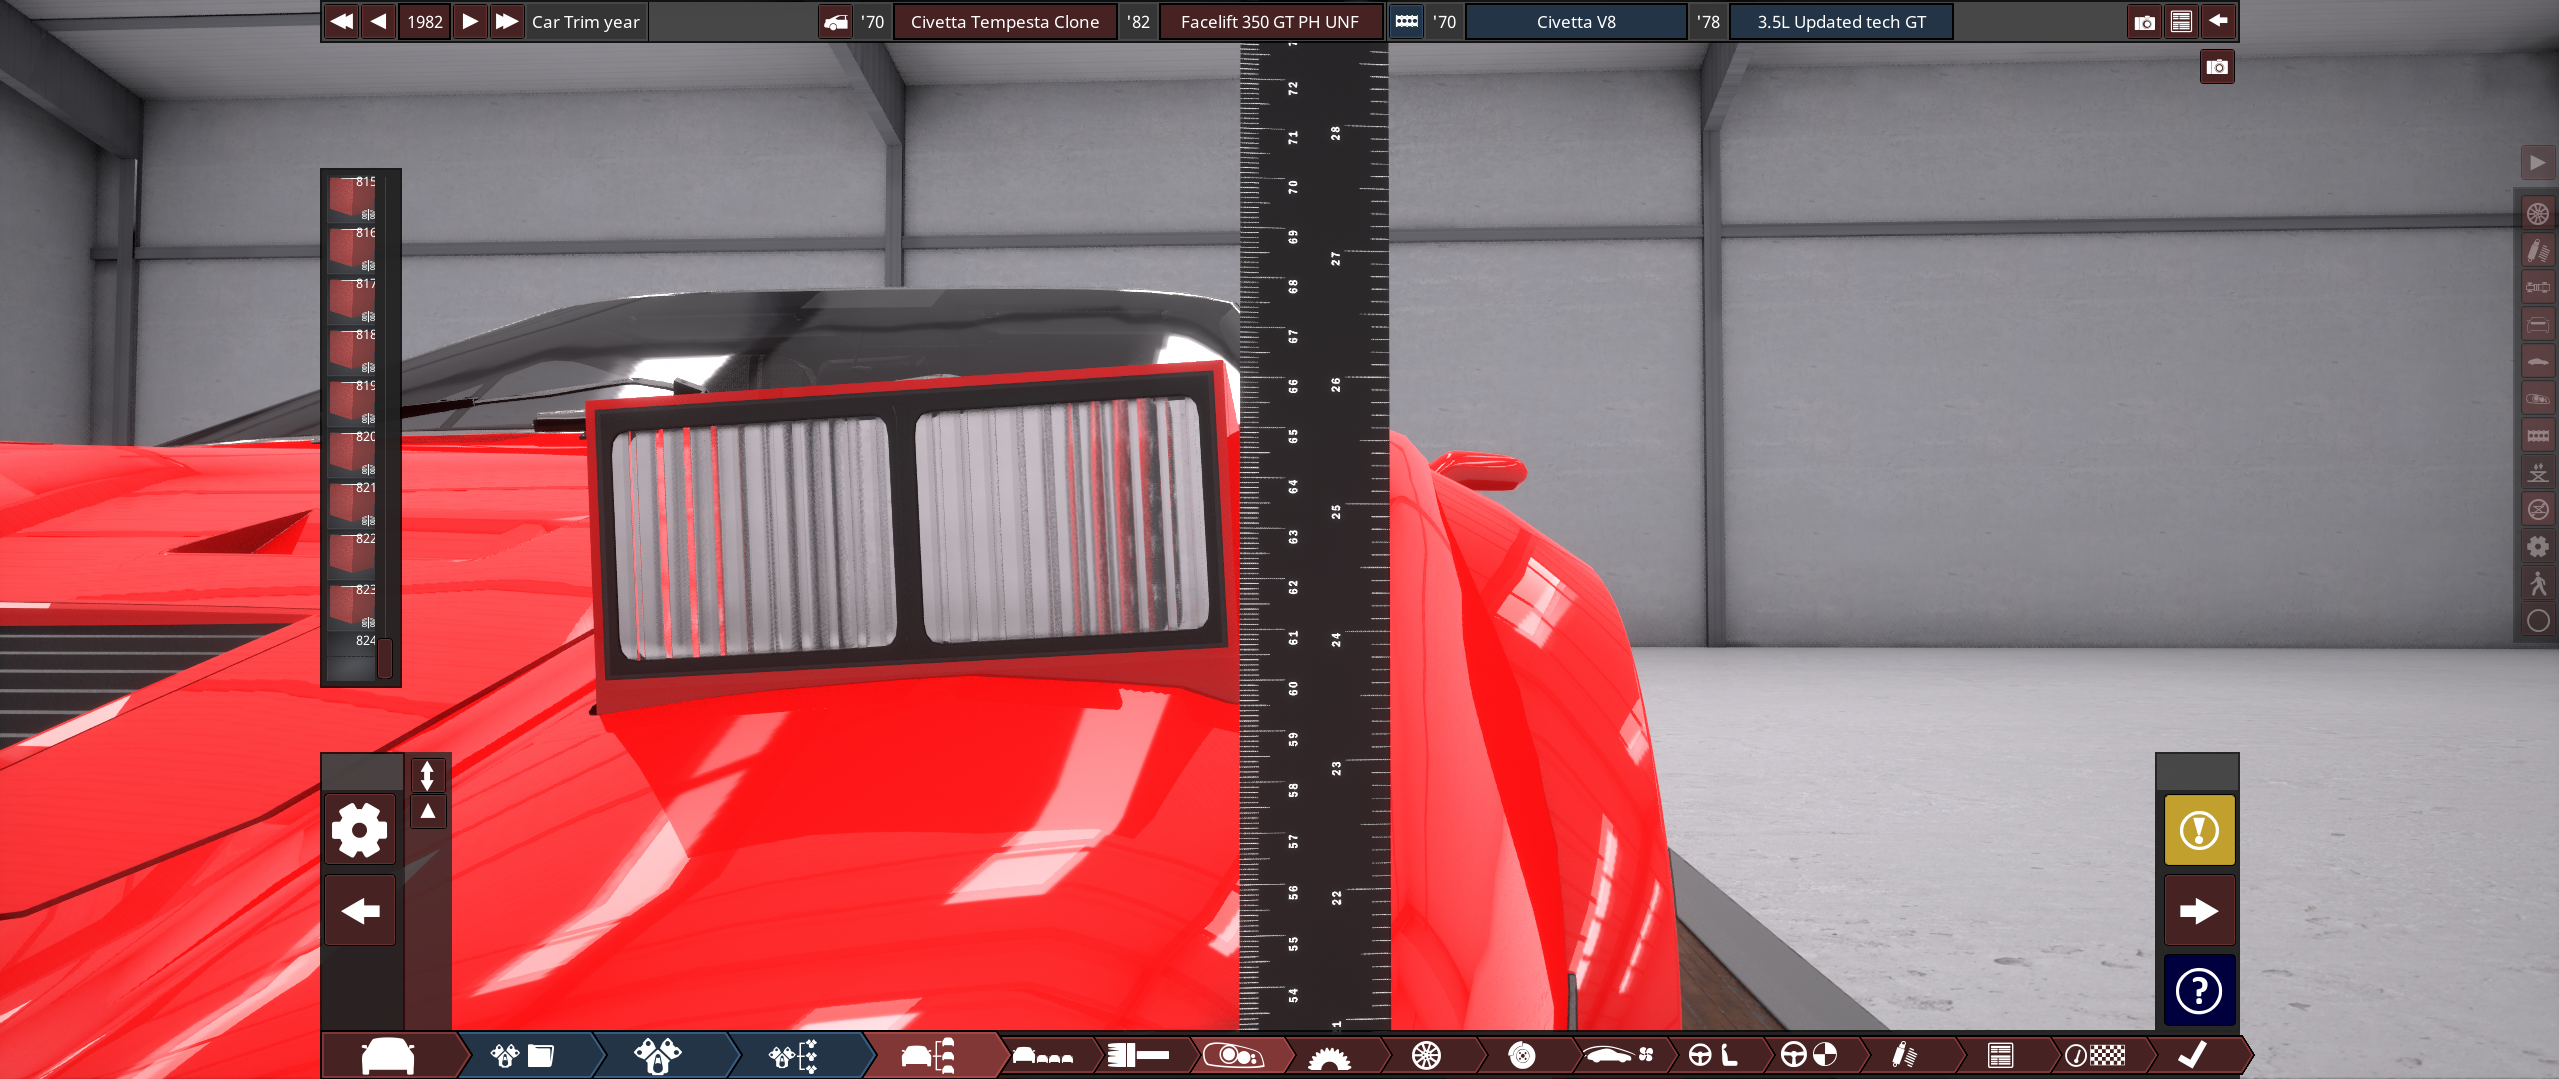This screenshot has width=2559, height=1079.
Task: Select the 3.5L Updated tech GT variant
Action: click(x=1841, y=22)
